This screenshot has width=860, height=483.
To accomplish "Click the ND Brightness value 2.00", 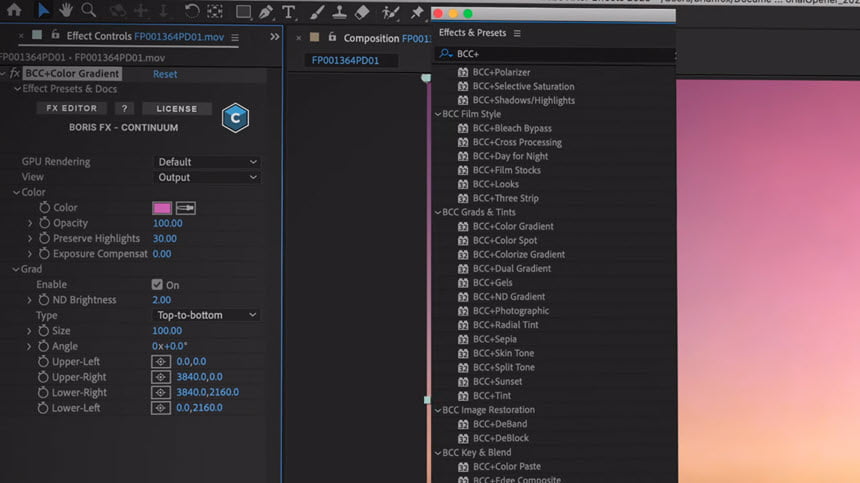I will pos(161,300).
